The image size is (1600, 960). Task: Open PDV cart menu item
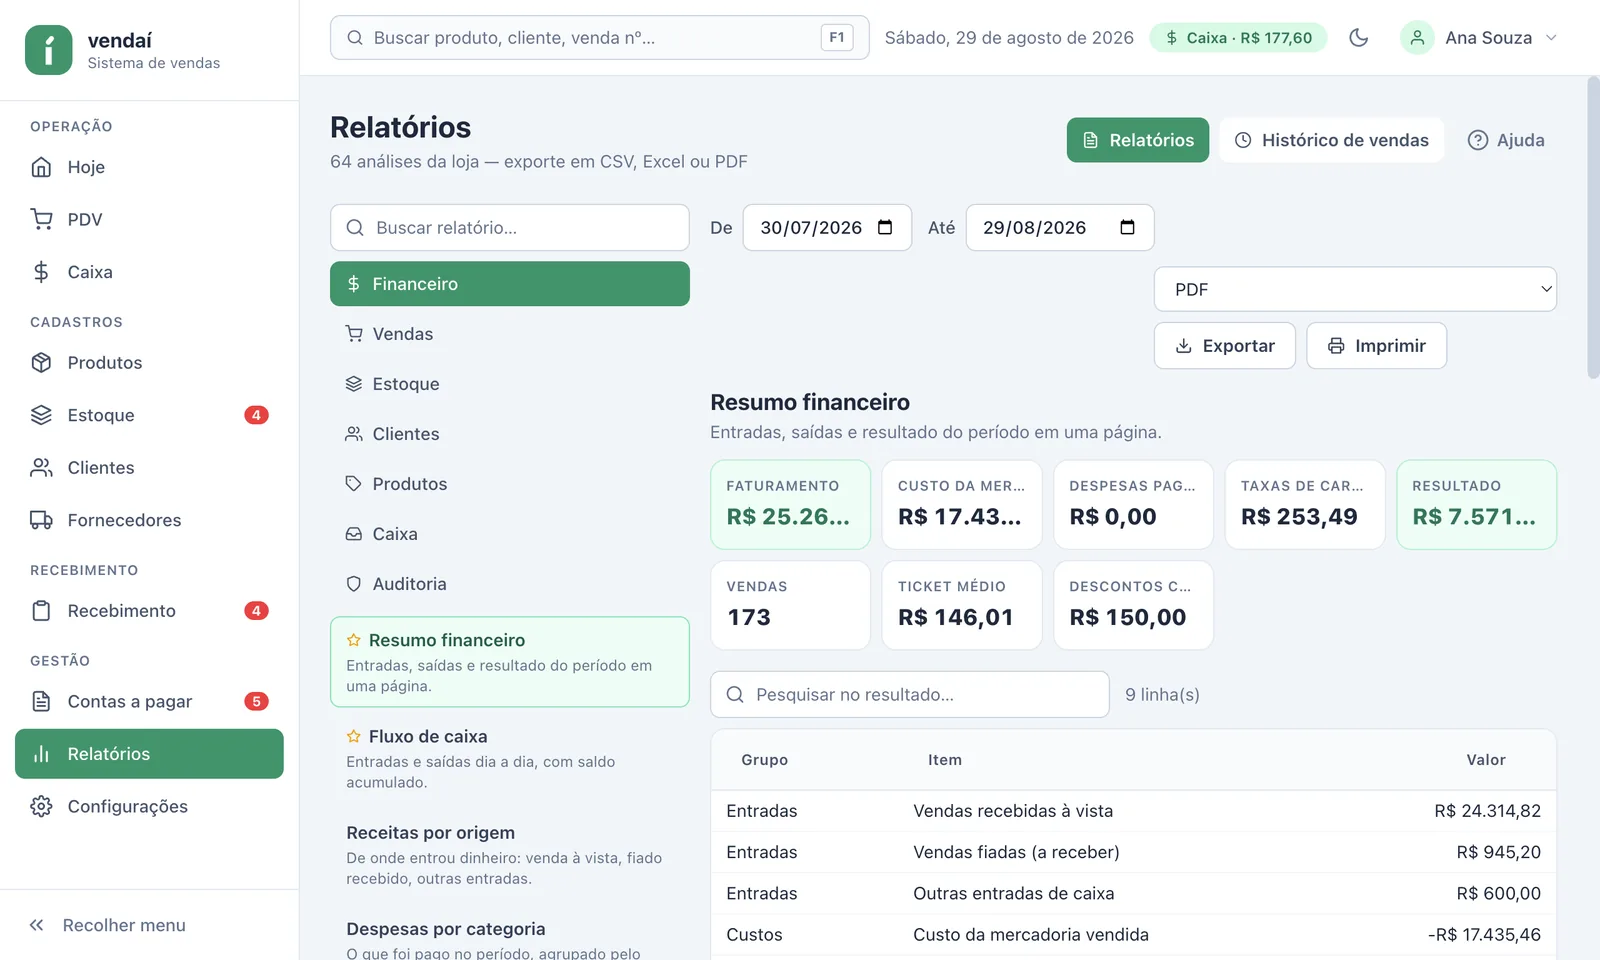(x=149, y=219)
